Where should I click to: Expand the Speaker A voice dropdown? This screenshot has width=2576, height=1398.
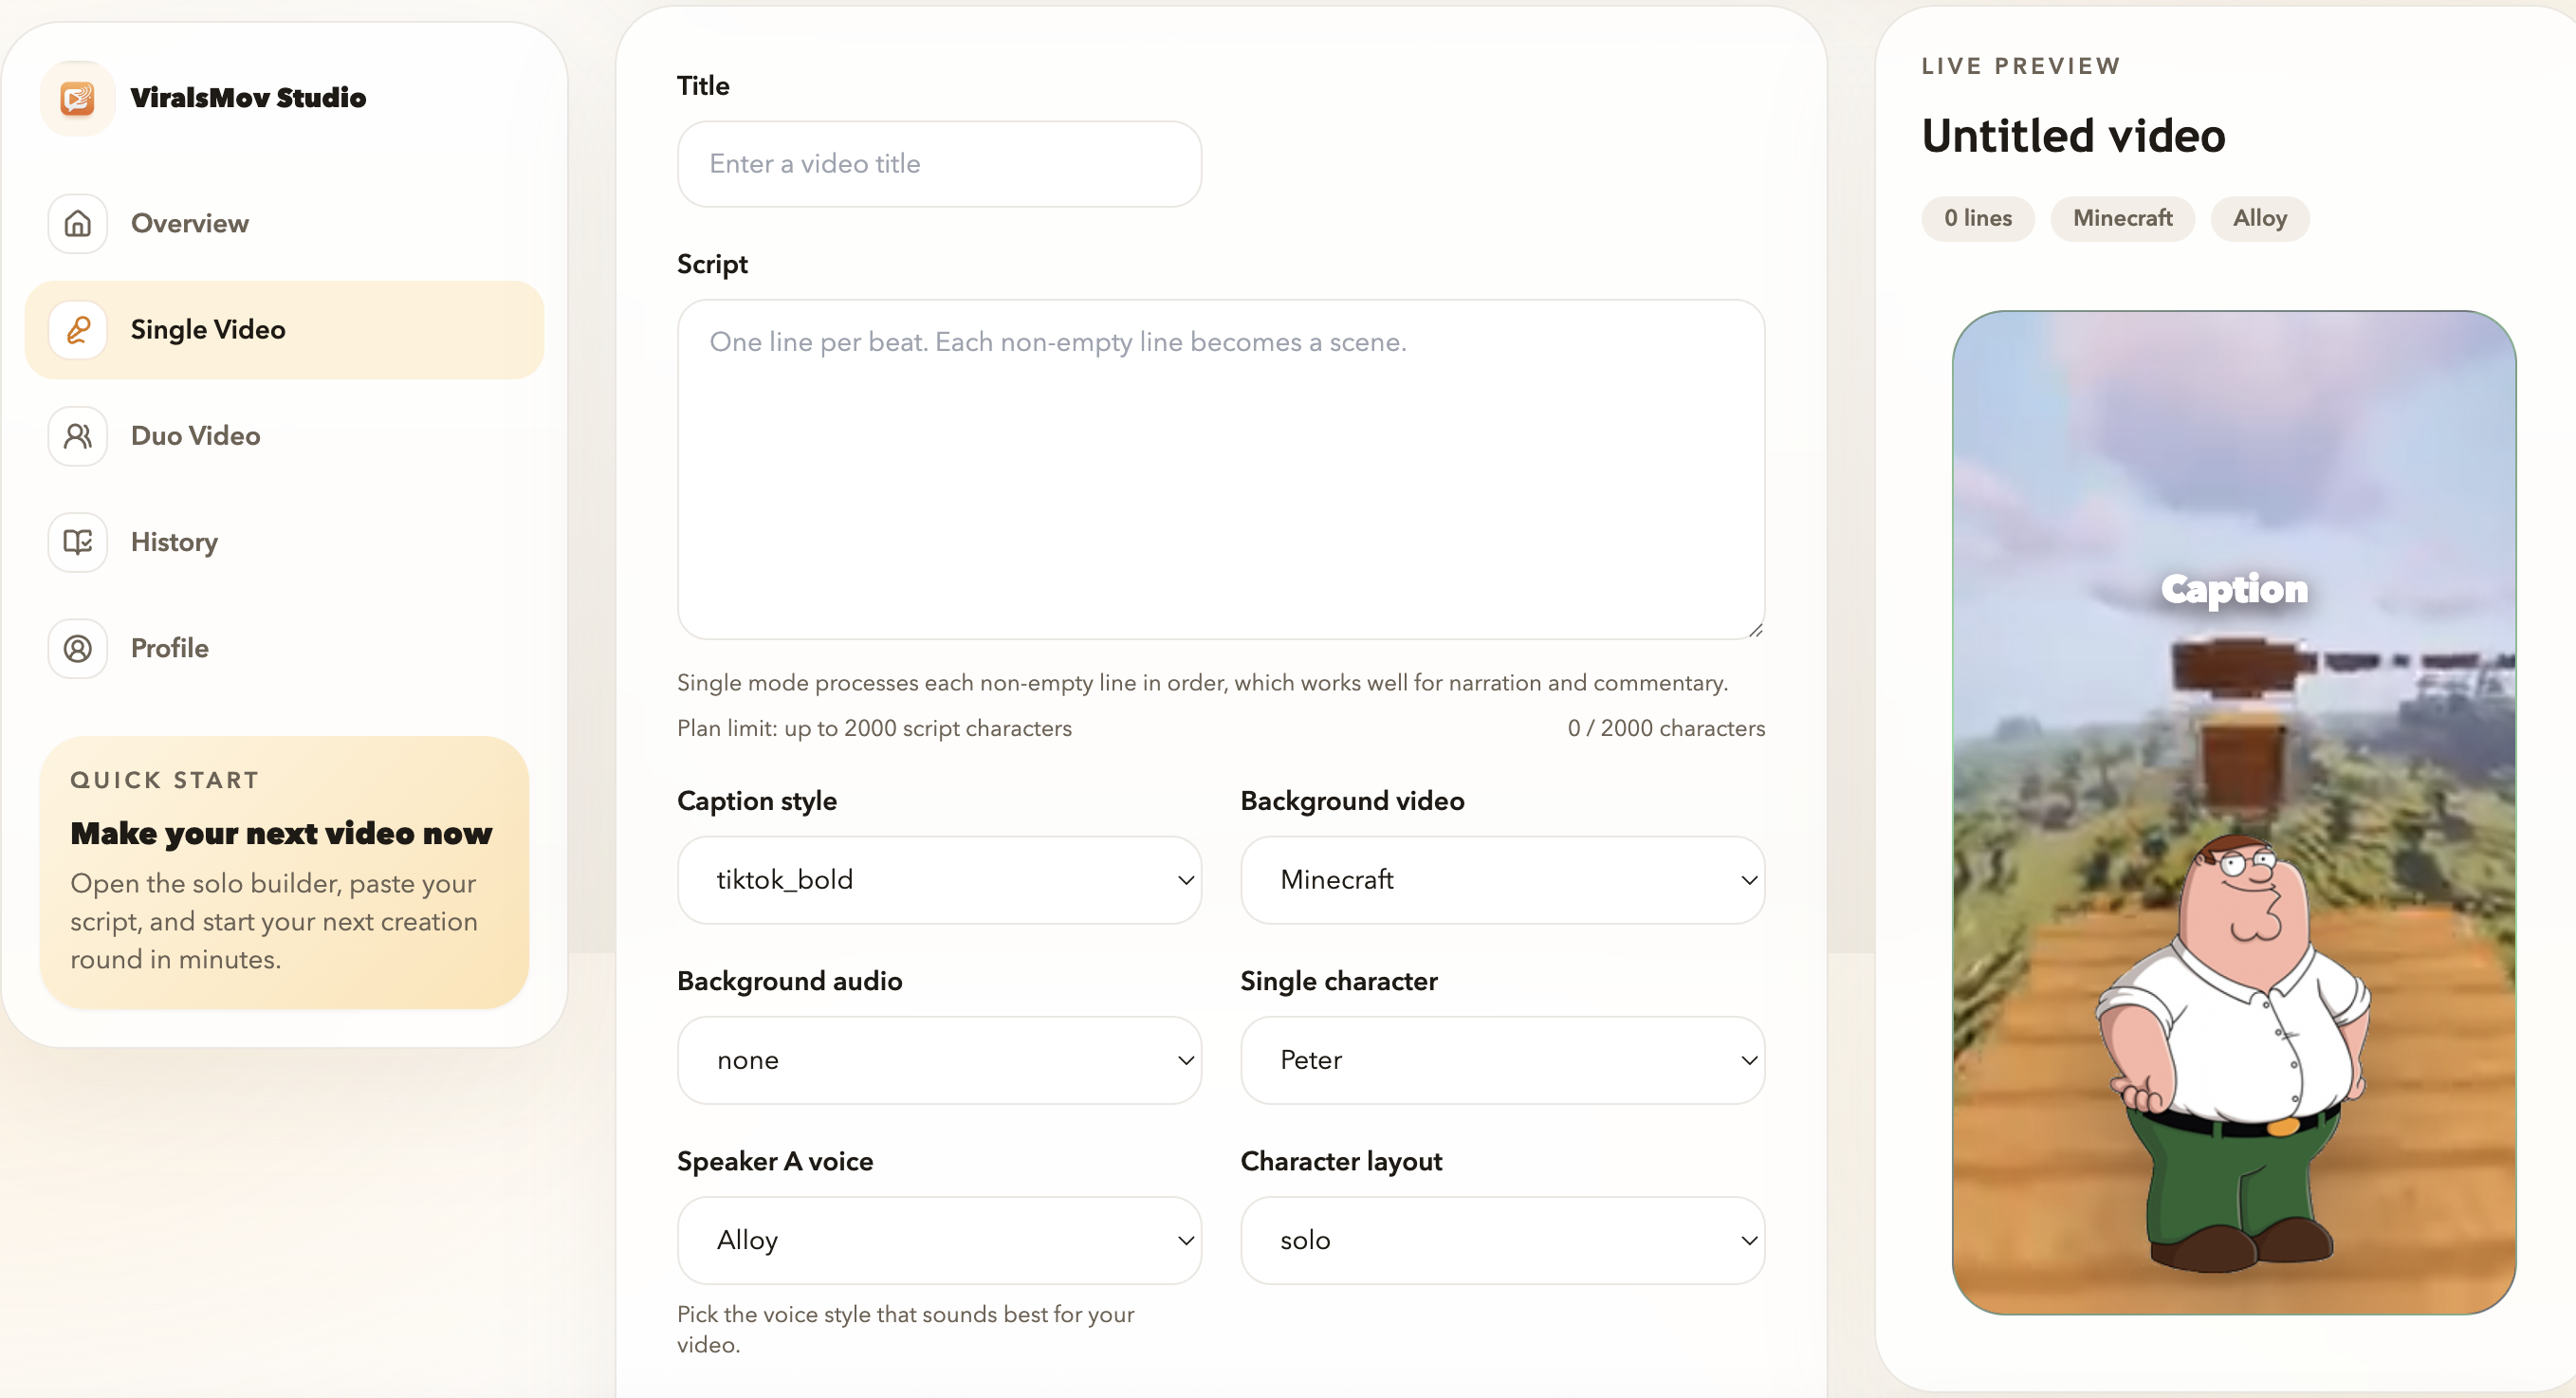(938, 1240)
